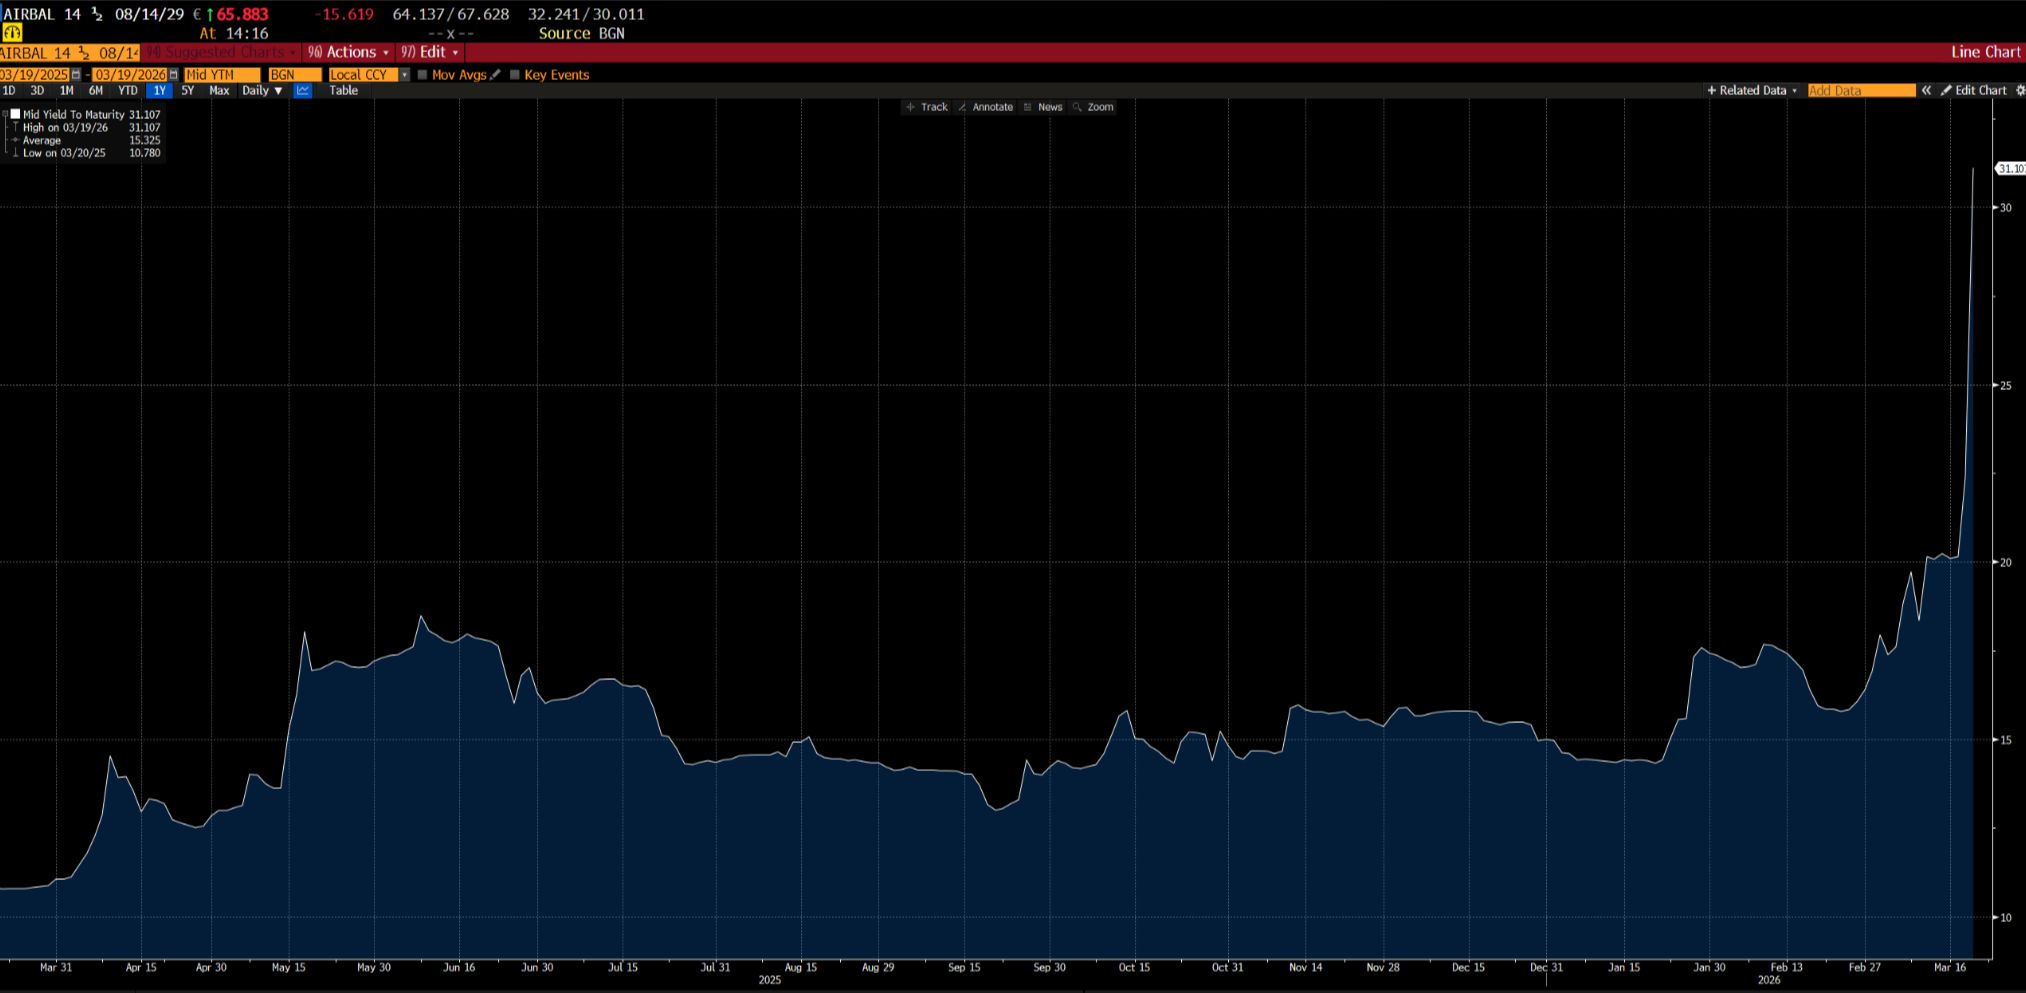Click the Add Data input field
Viewport: 2026px width, 993px height.
click(1860, 91)
